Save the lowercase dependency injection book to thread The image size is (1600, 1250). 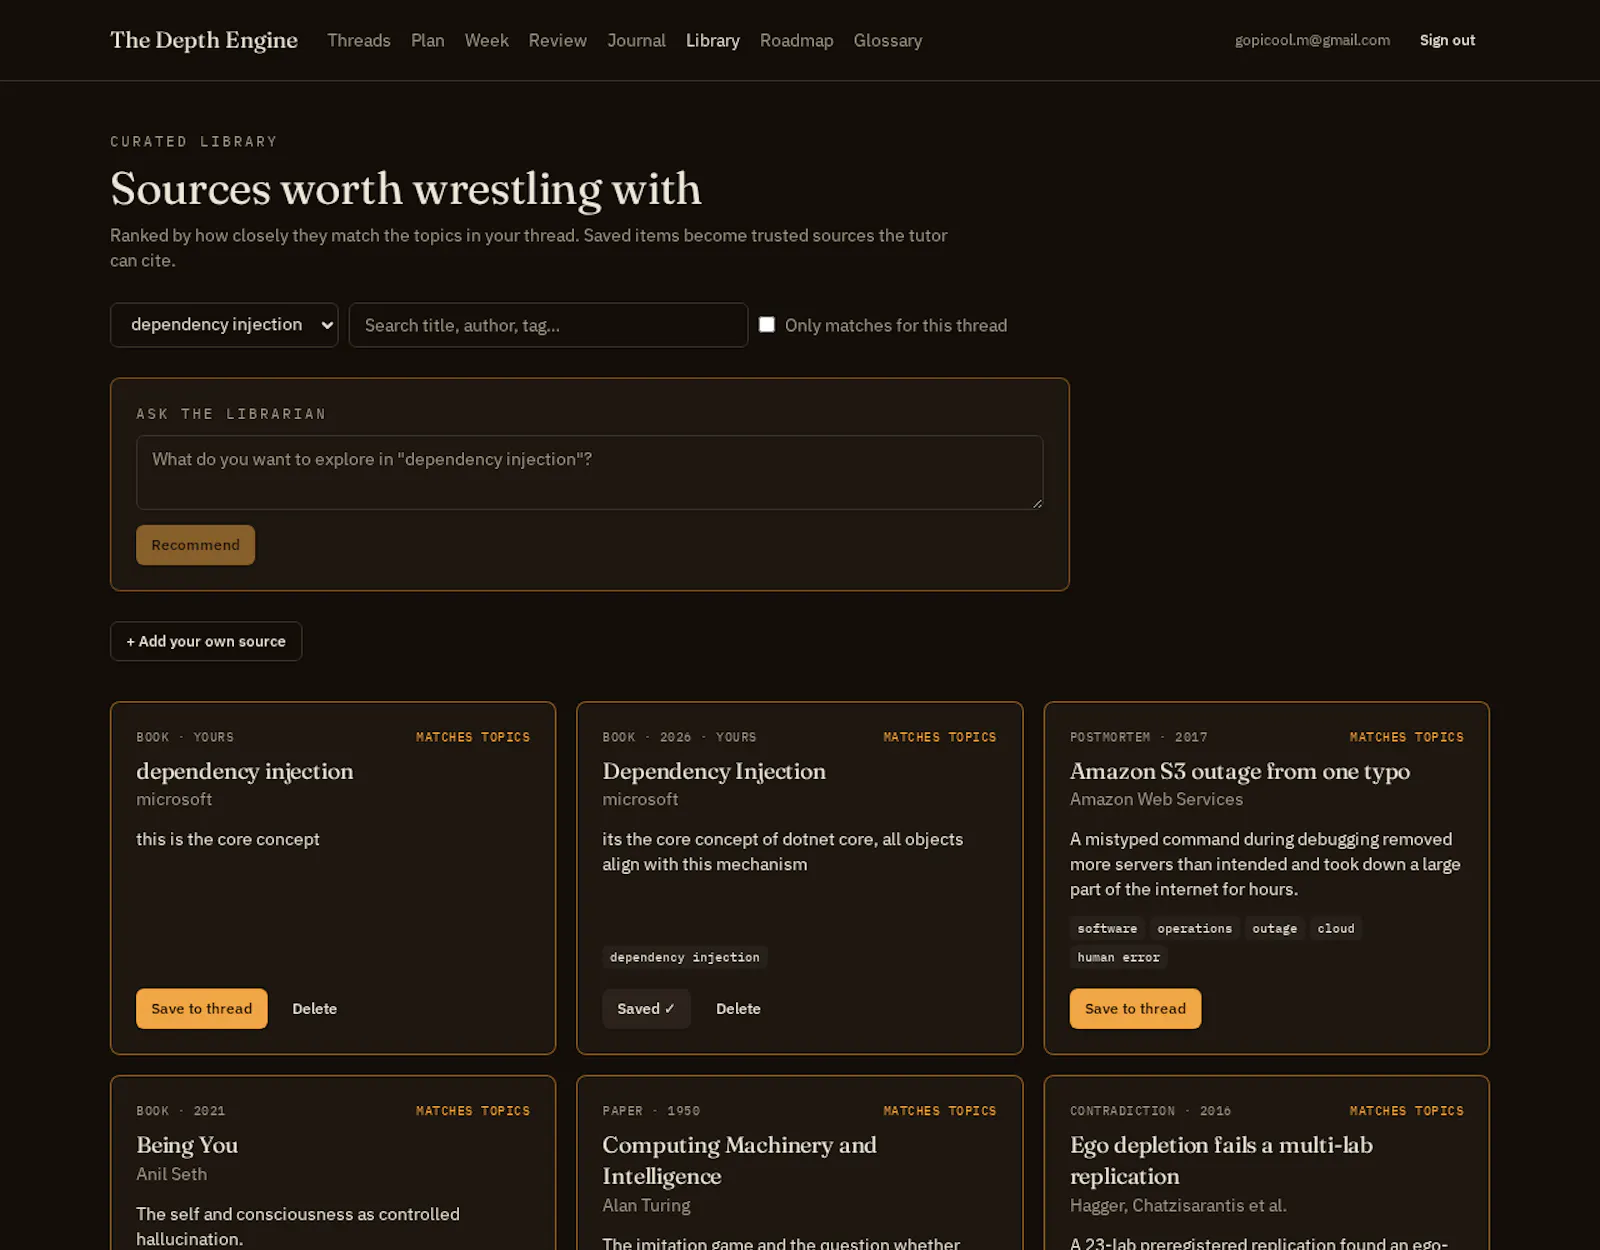(x=202, y=1008)
